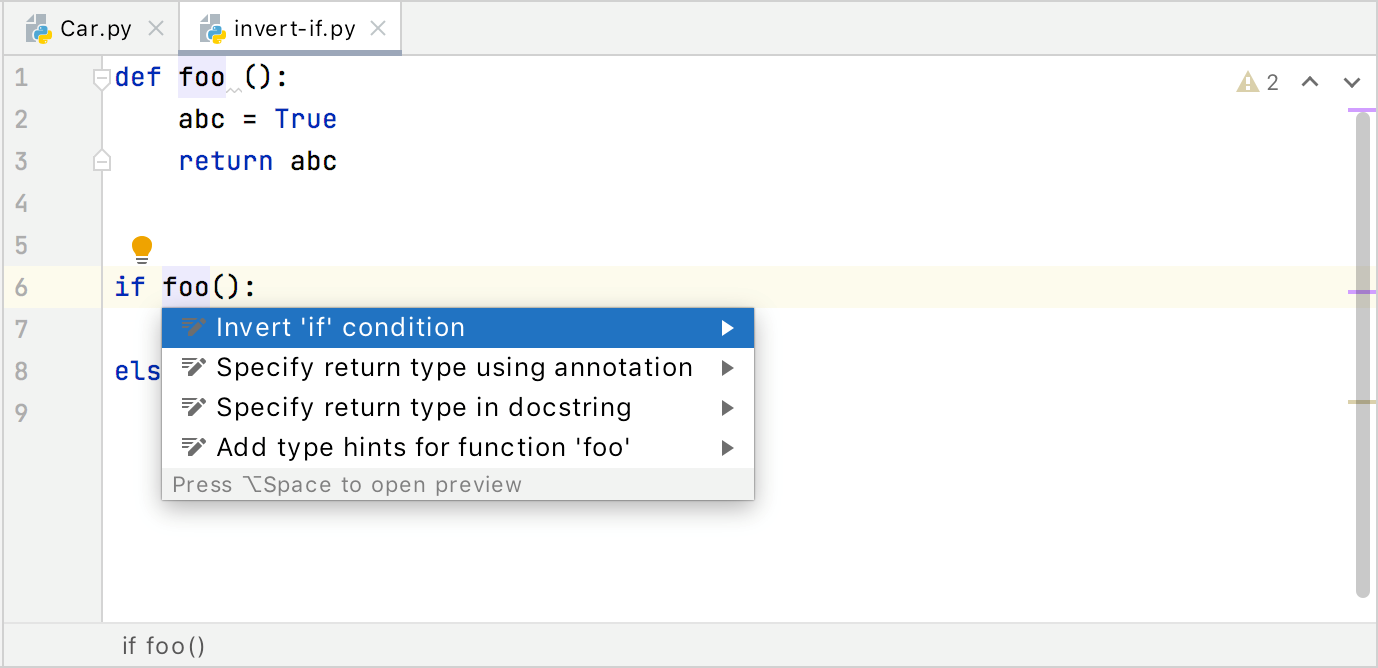
Task: Click the intention icon beside Invert 'if' condition
Action: pyautogui.click(x=192, y=327)
